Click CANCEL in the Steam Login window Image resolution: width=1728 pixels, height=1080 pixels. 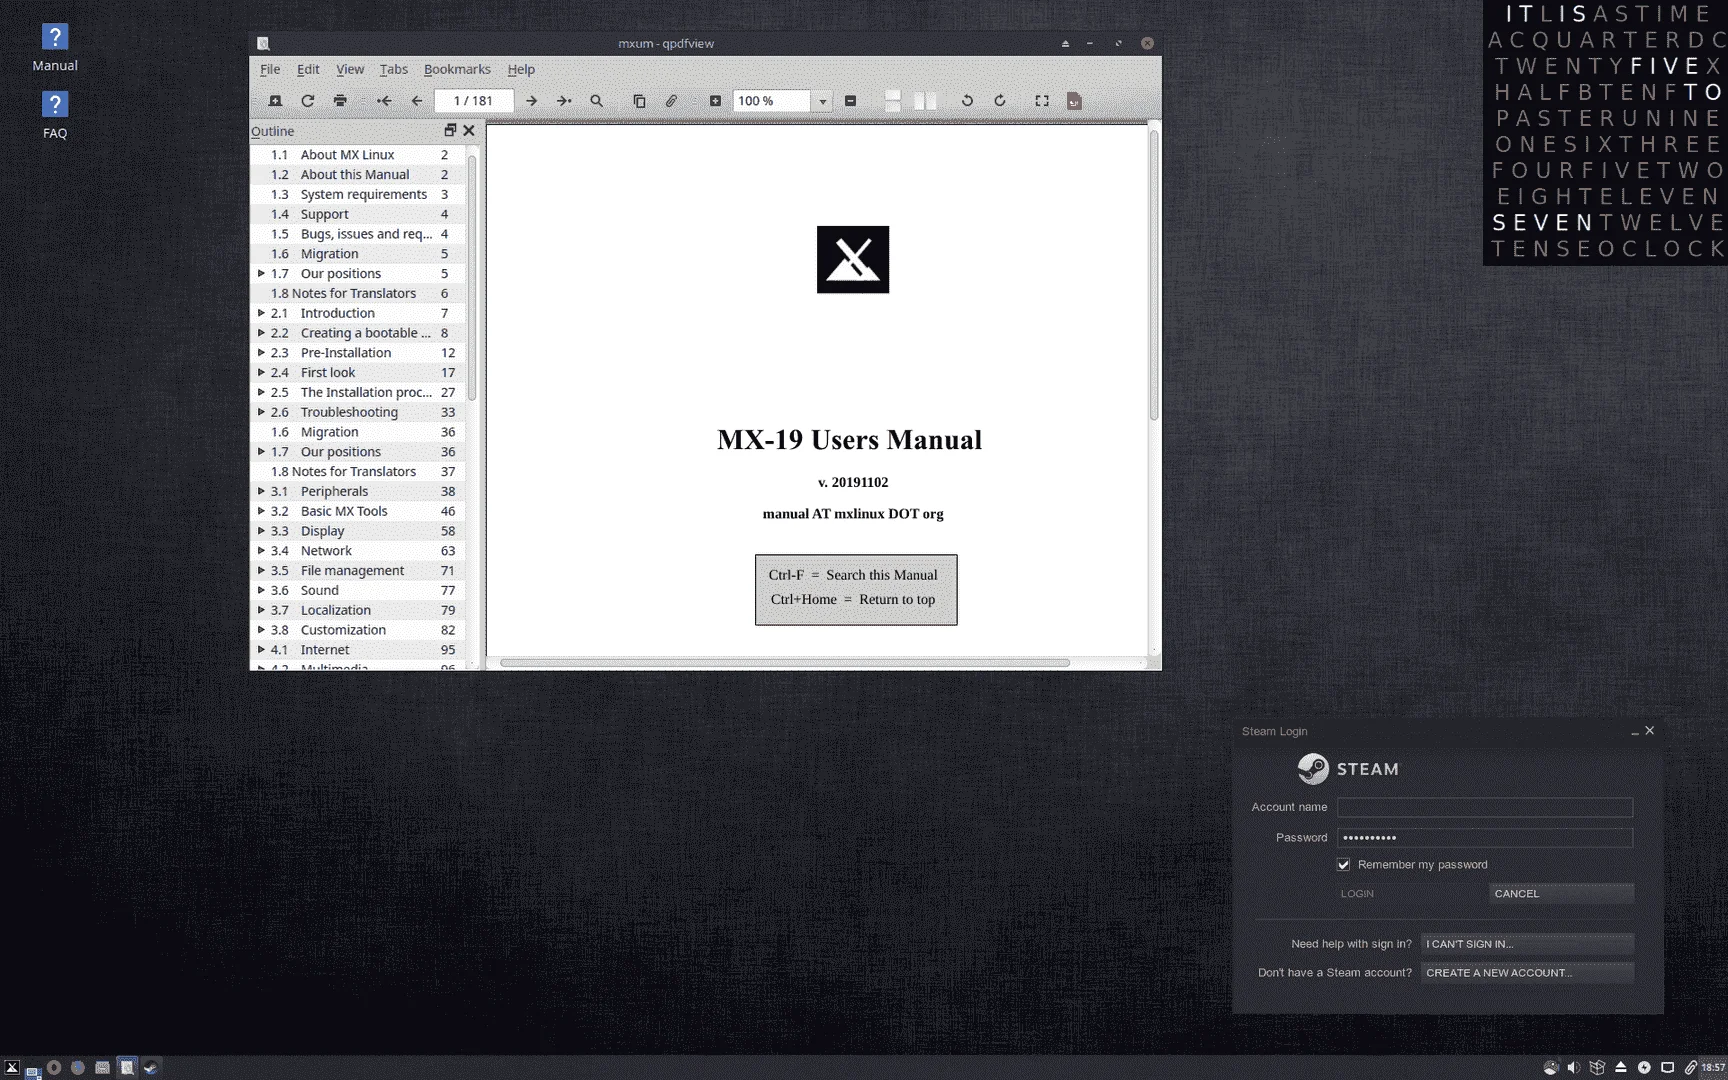(1562, 894)
